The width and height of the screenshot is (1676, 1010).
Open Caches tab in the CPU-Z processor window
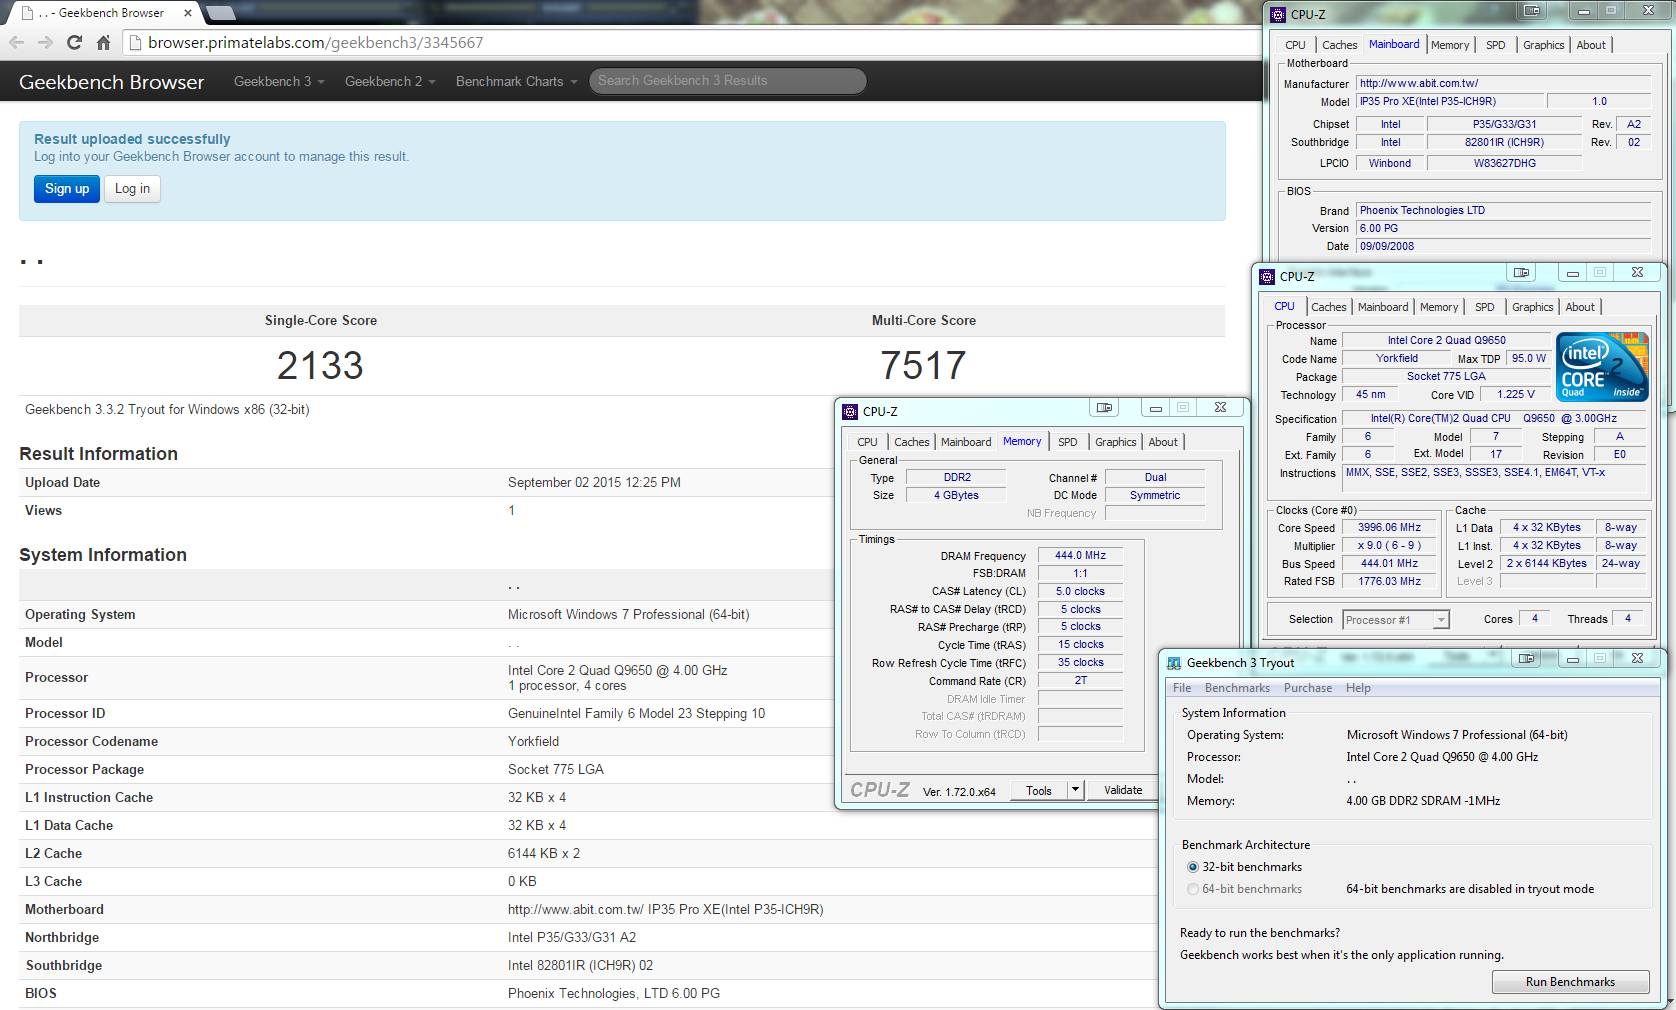tap(1328, 307)
